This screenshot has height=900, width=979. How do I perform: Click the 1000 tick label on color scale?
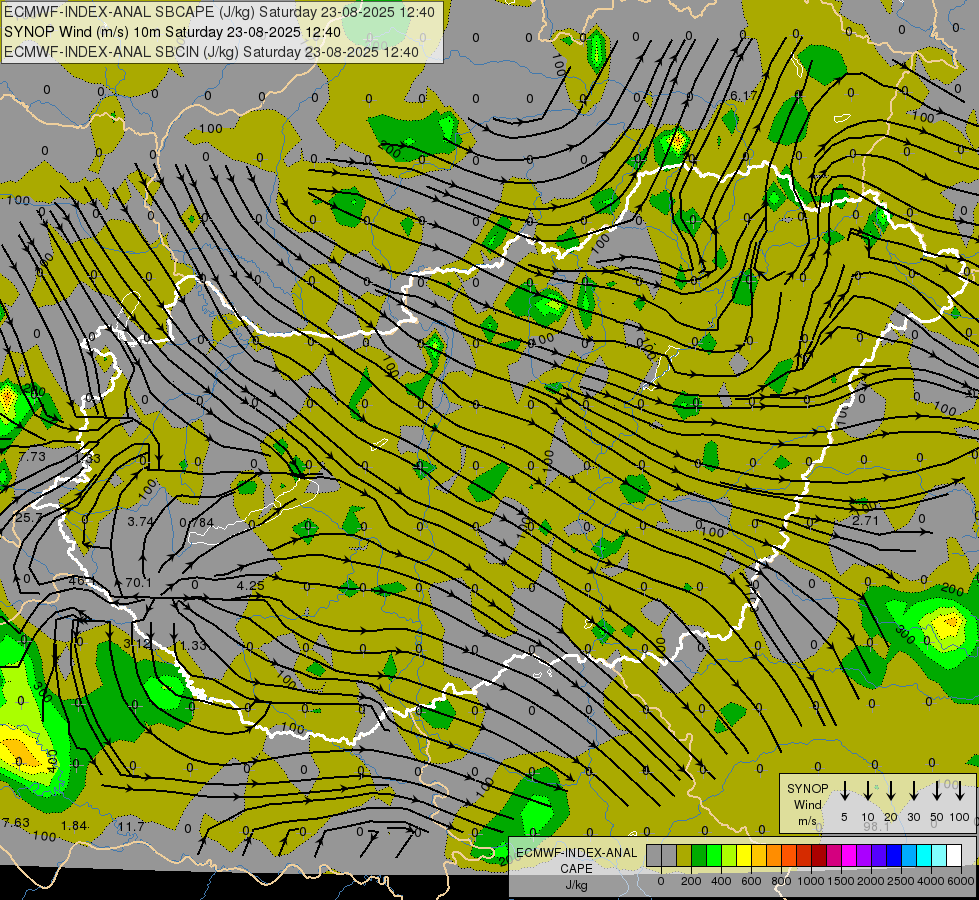811,881
